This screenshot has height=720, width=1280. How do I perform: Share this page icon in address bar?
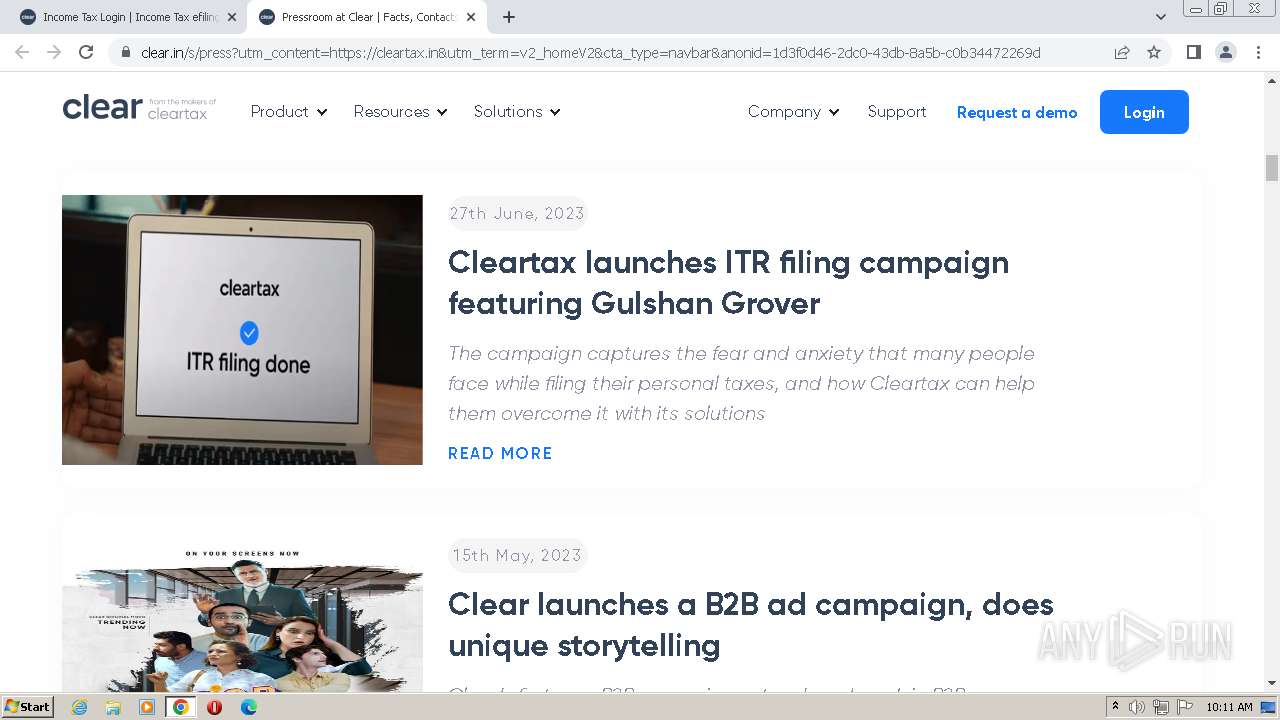click(x=1122, y=52)
